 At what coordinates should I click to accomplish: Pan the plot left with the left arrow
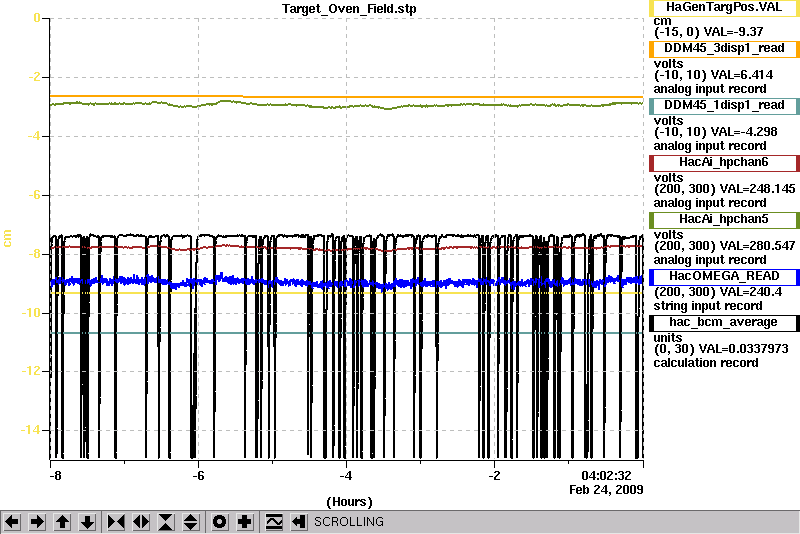(x=12, y=522)
